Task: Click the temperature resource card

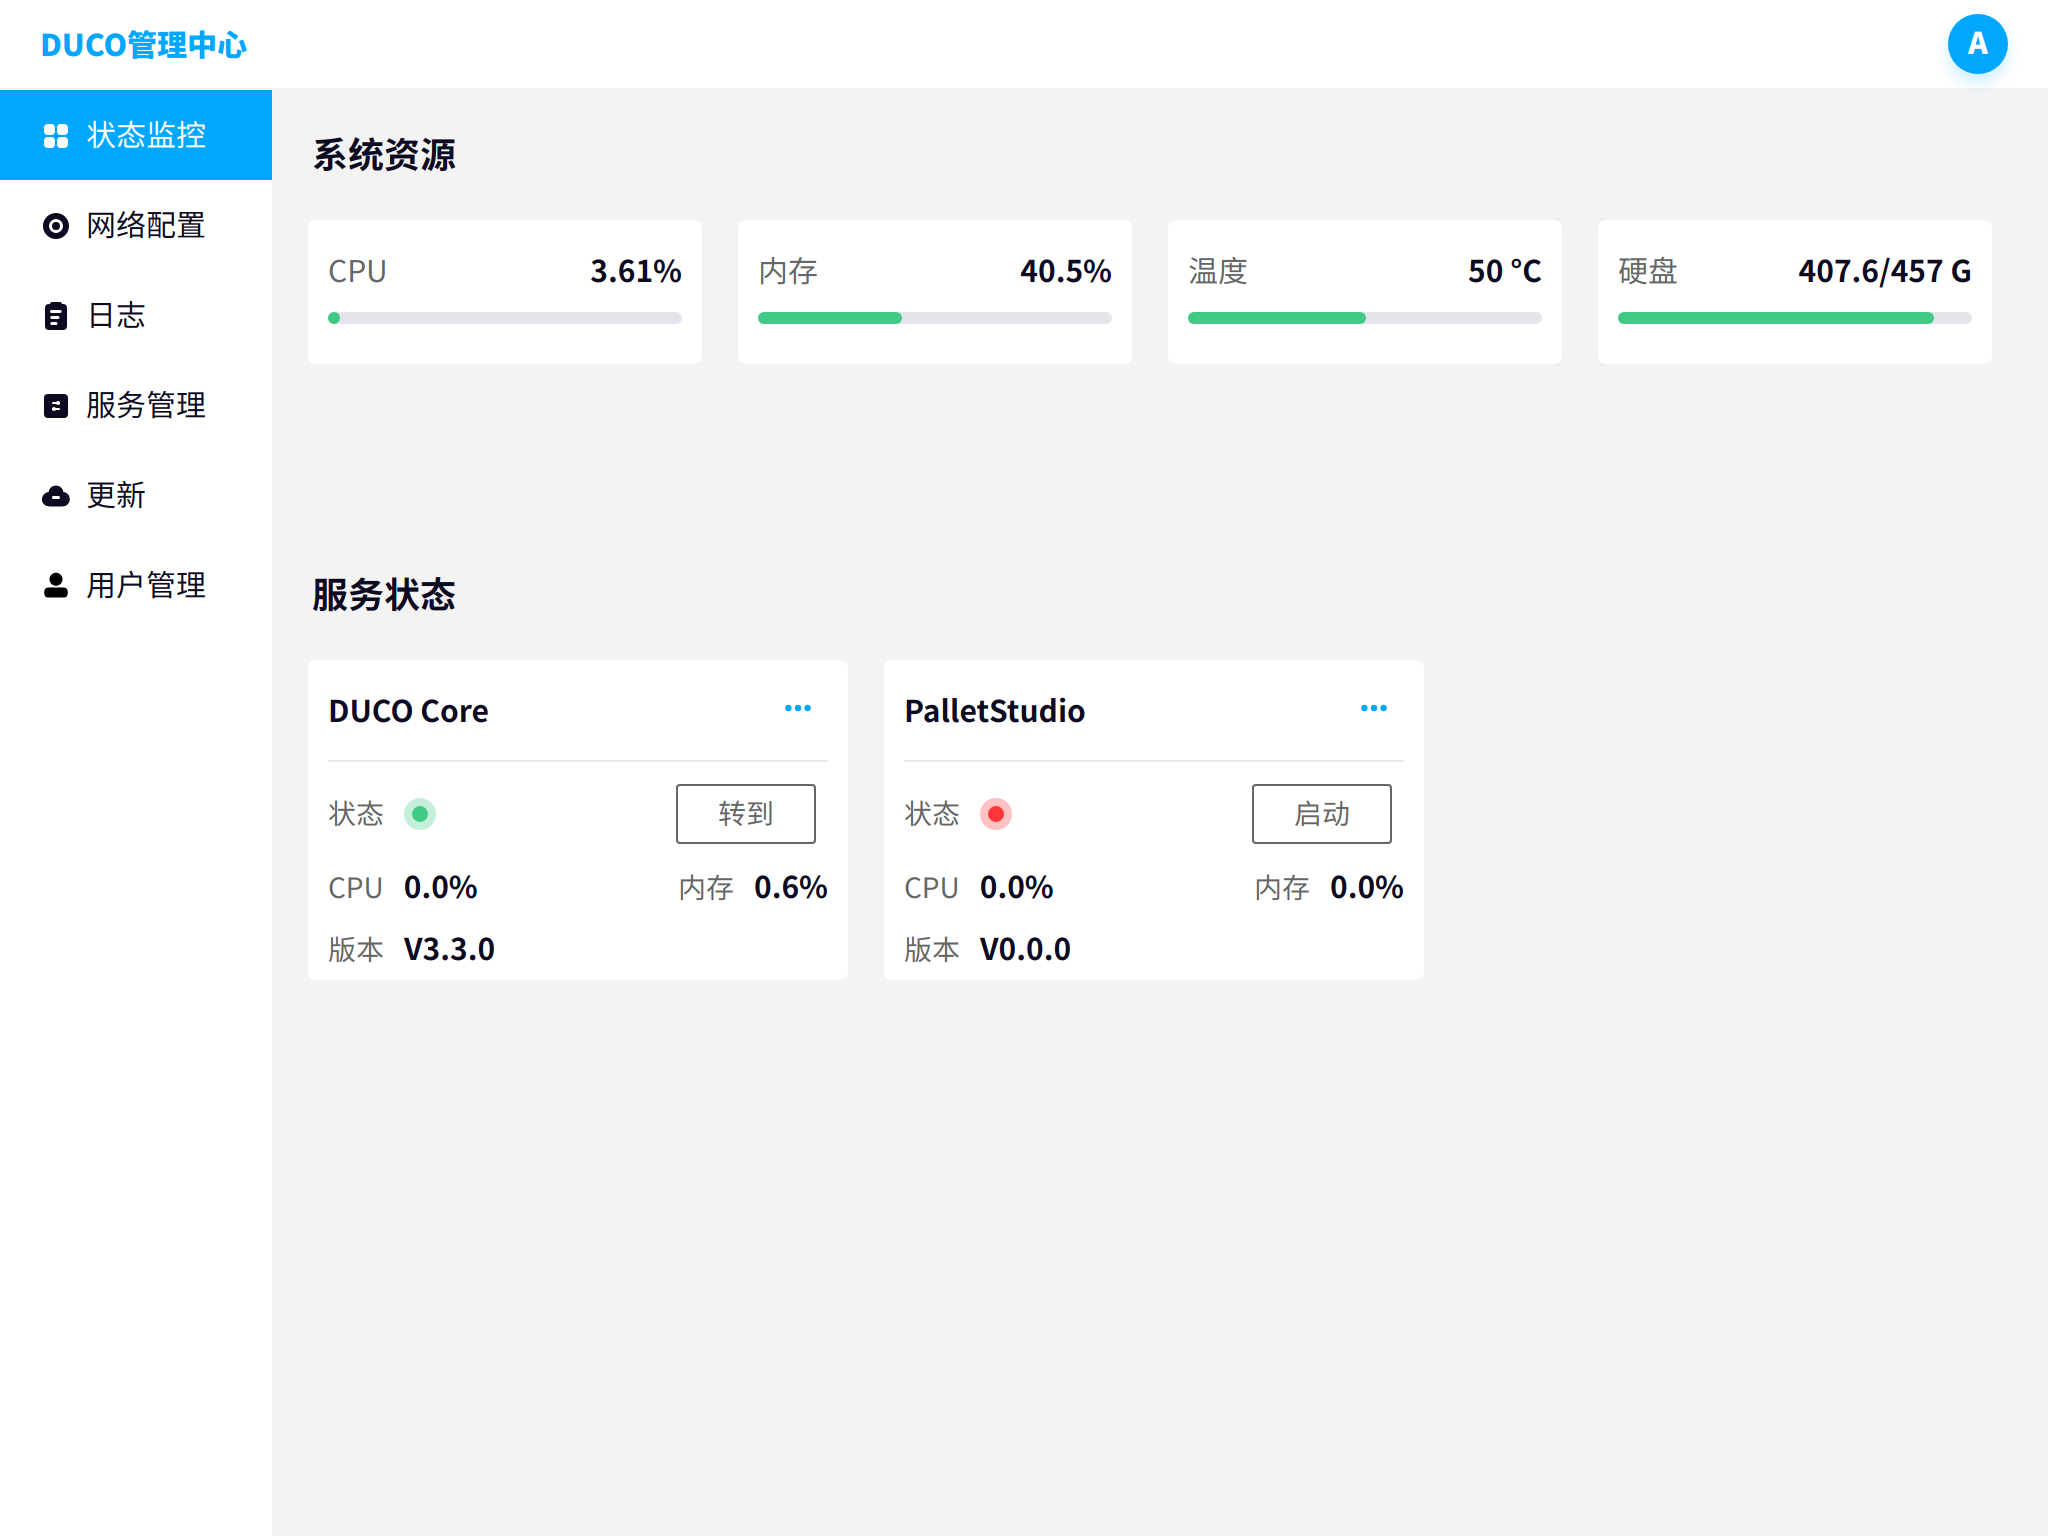Action: tap(1364, 290)
